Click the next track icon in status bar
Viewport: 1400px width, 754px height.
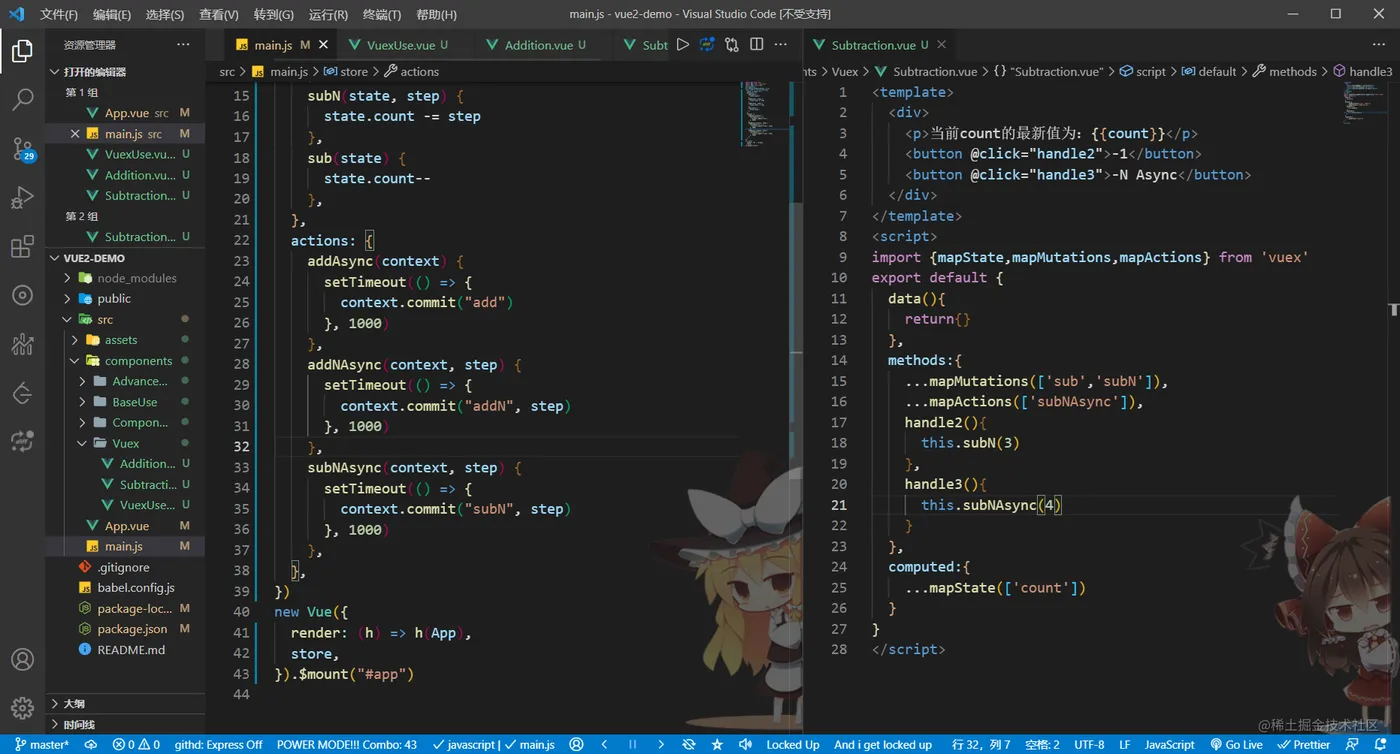coord(660,744)
